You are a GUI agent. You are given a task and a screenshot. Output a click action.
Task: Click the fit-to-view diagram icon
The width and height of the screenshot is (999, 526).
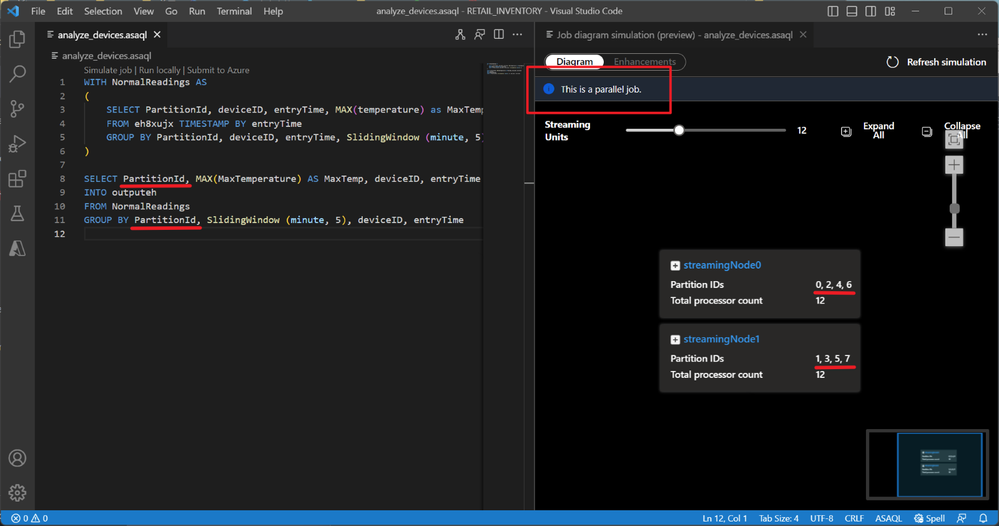pyautogui.click(x=954, y=140)
